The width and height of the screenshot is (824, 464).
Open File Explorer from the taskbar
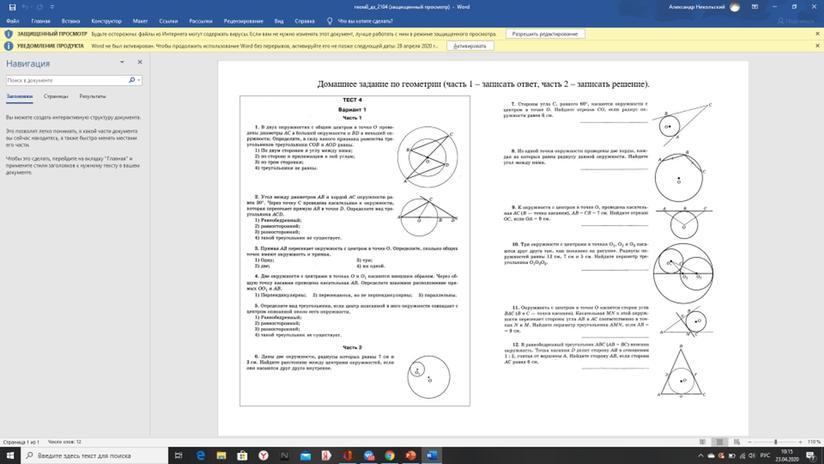(x=221, y=456)
